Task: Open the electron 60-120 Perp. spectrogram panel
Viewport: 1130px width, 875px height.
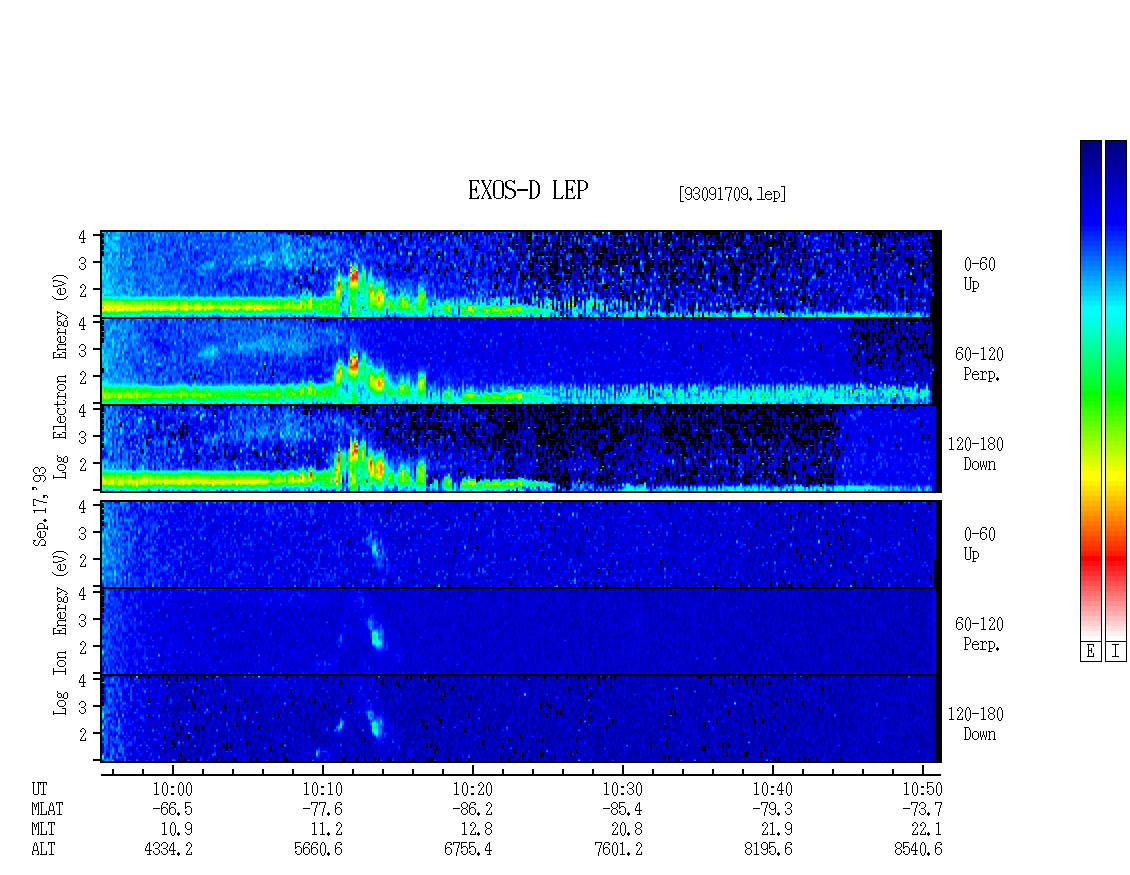Action: 521,361
